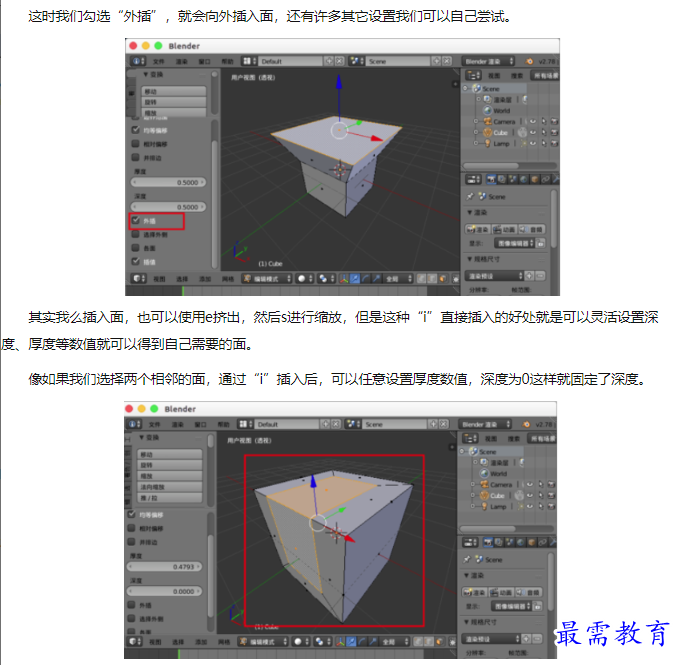Click 动画 render button in upper properties
The height and width of the screenshot is (665, 678).
tap(505, 229)
